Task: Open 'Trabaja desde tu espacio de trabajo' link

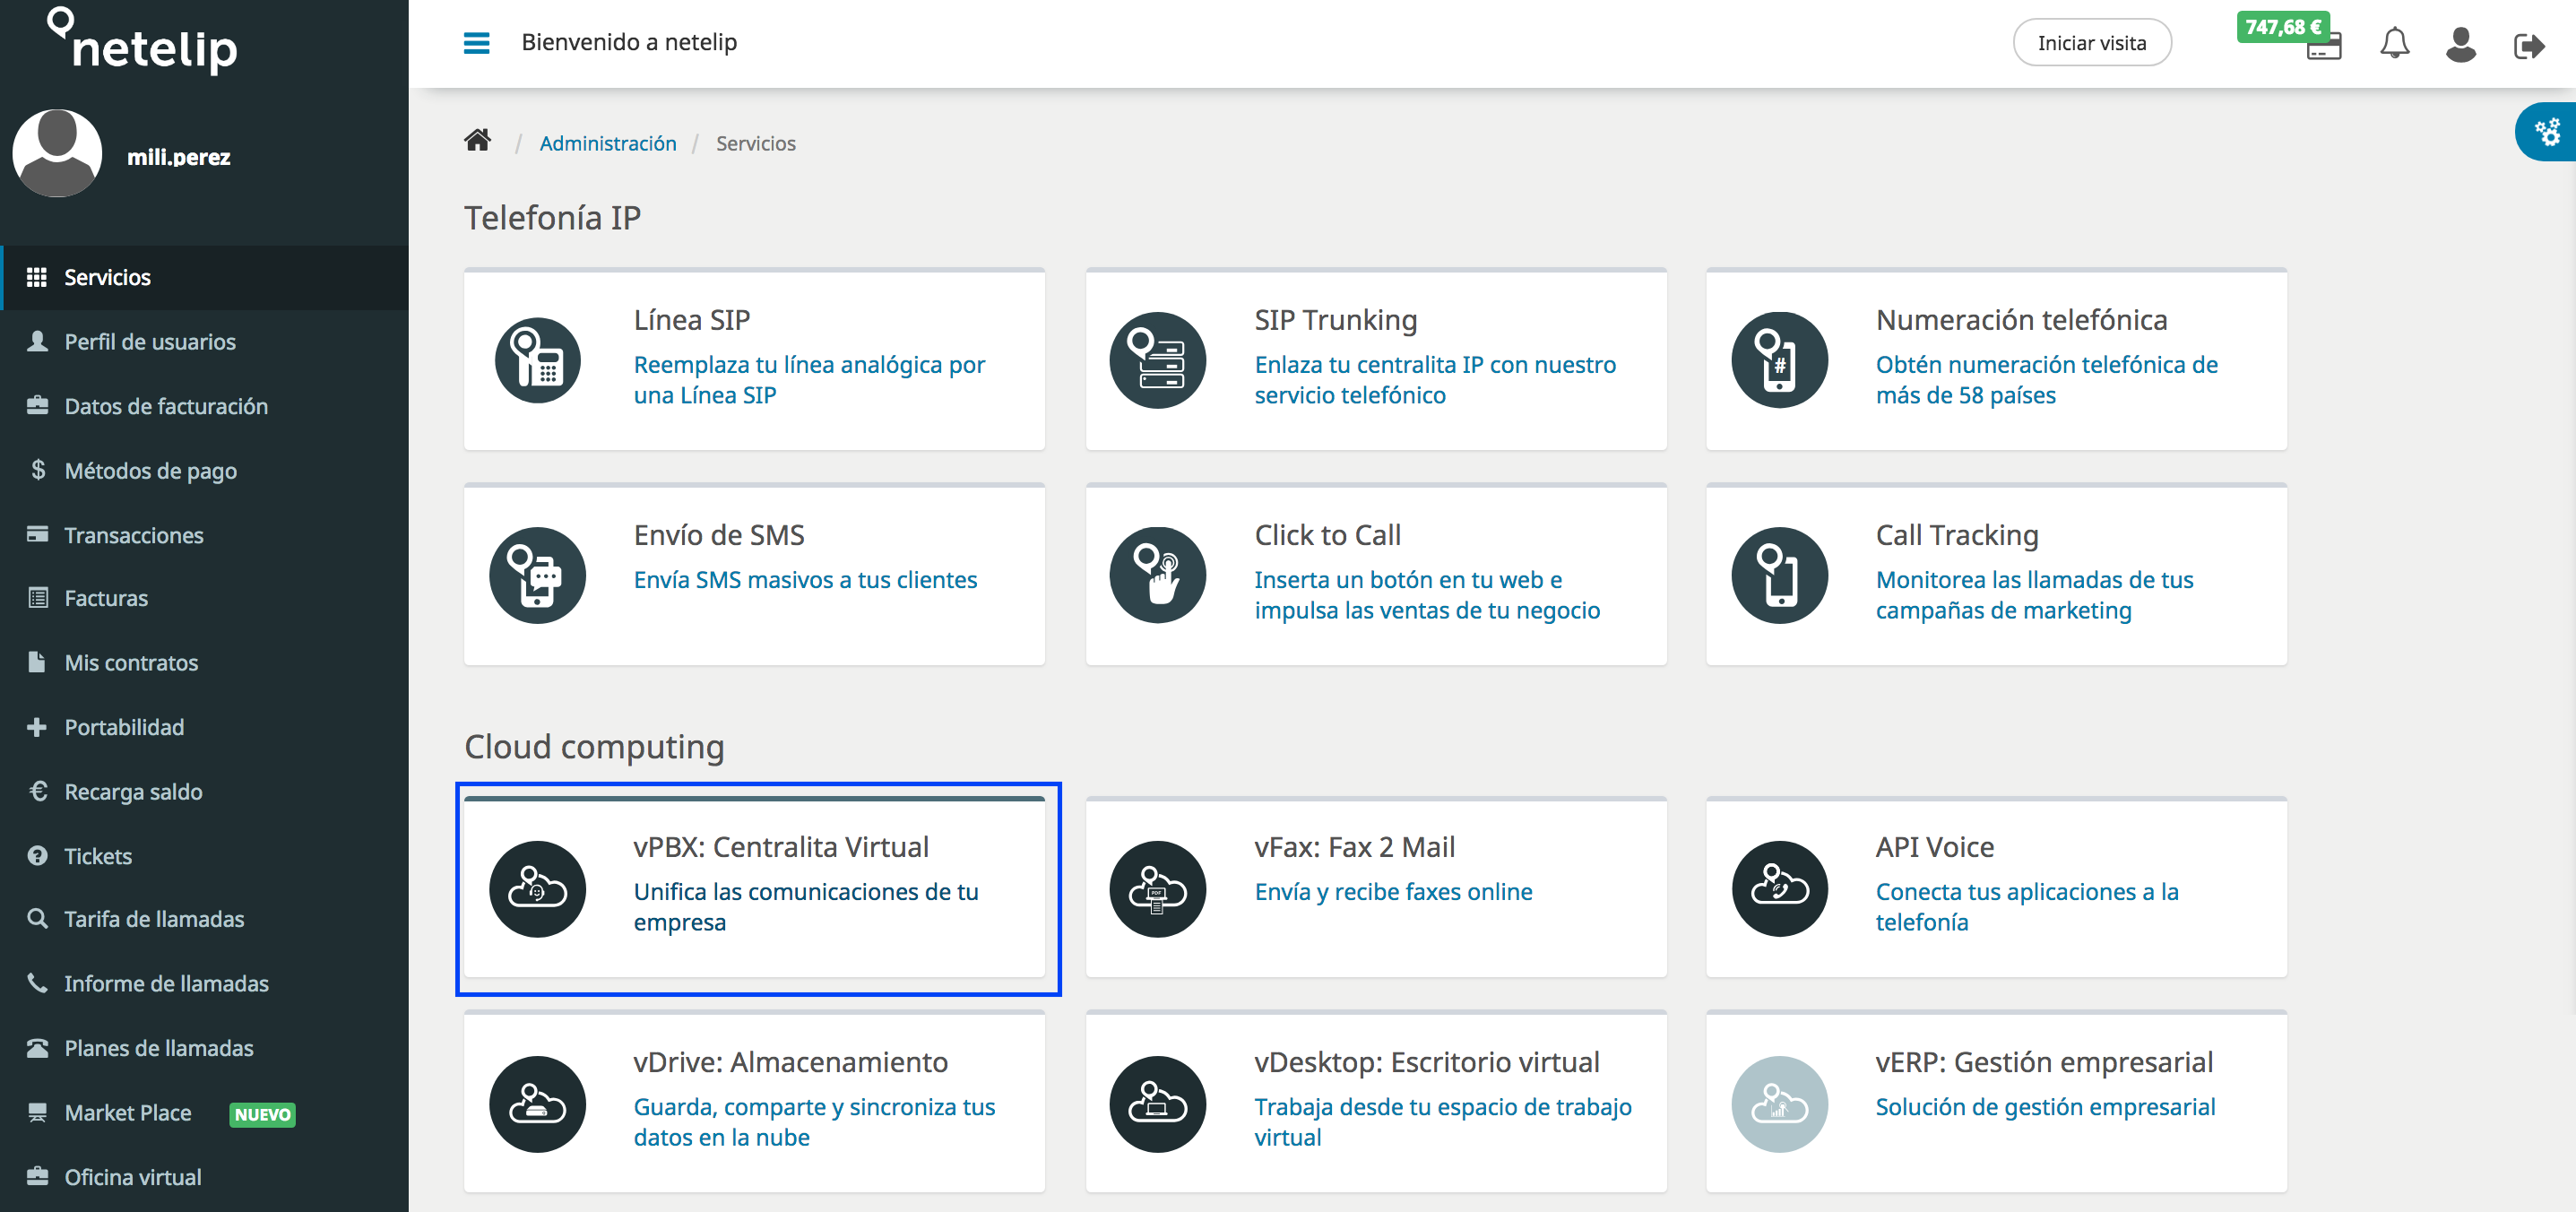Action: pos(1443,1122)
